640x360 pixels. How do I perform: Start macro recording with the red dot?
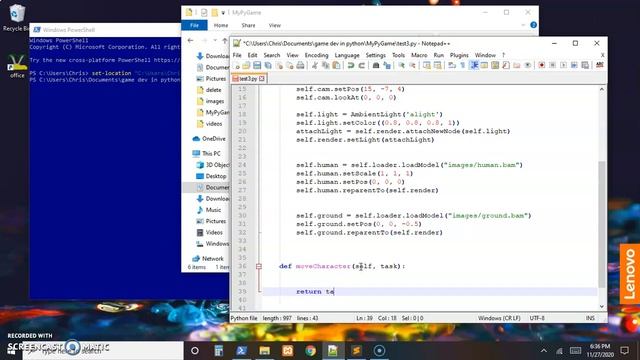542,65
